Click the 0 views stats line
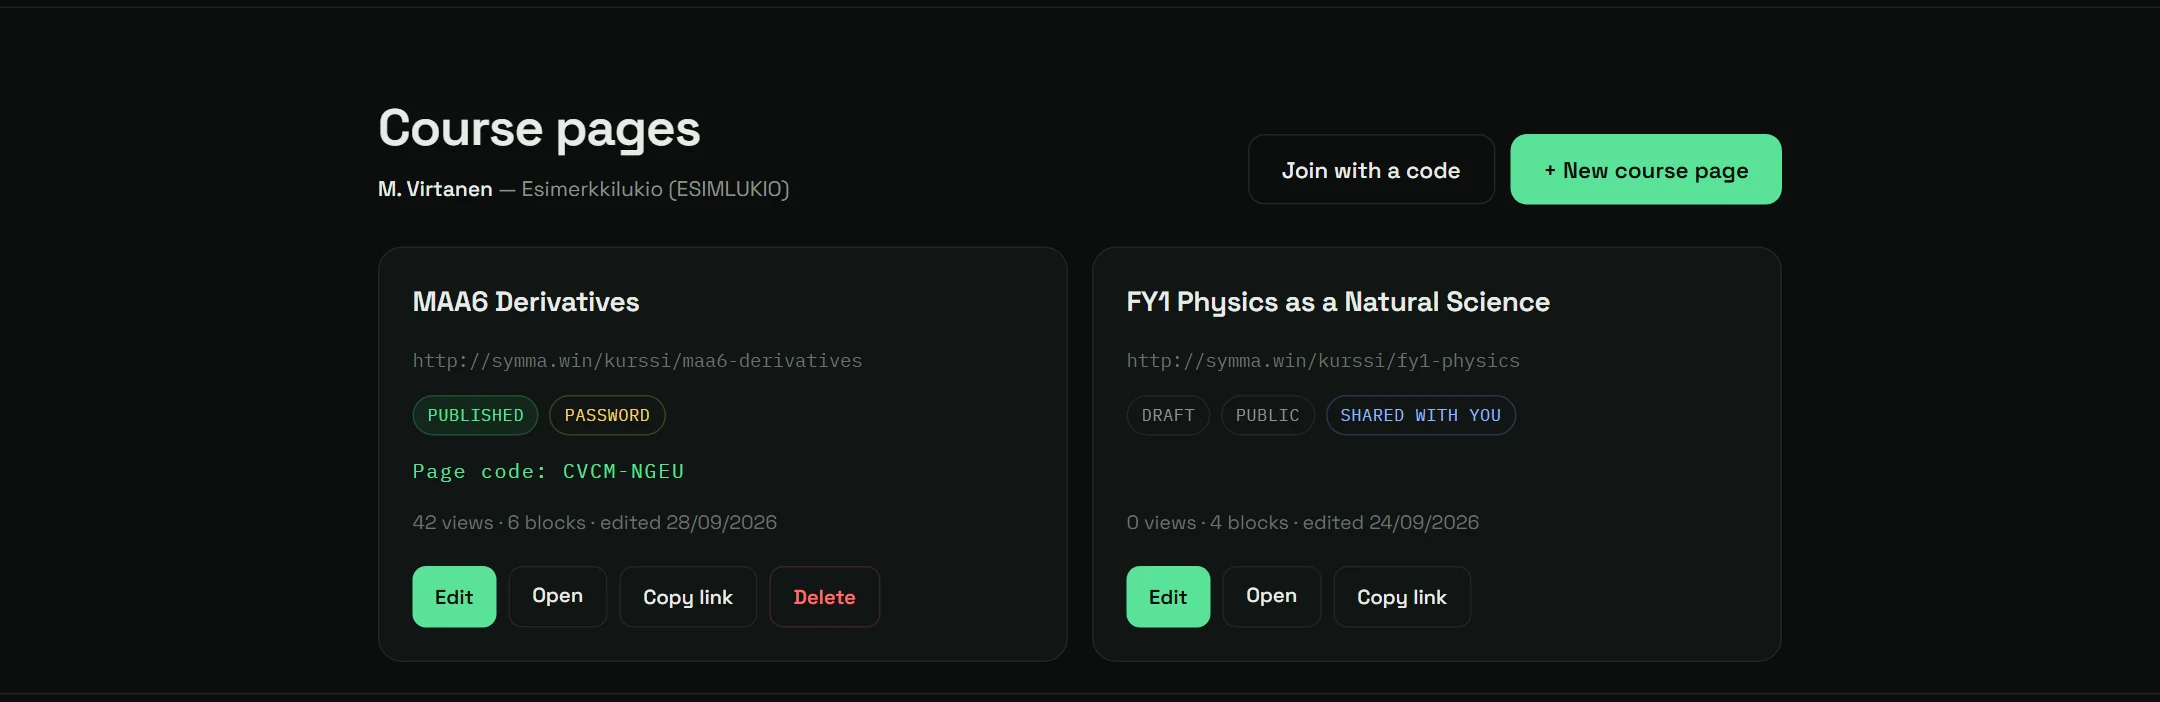The width and height of the screenshot is (2160, 702). (x=1303, y=522)
